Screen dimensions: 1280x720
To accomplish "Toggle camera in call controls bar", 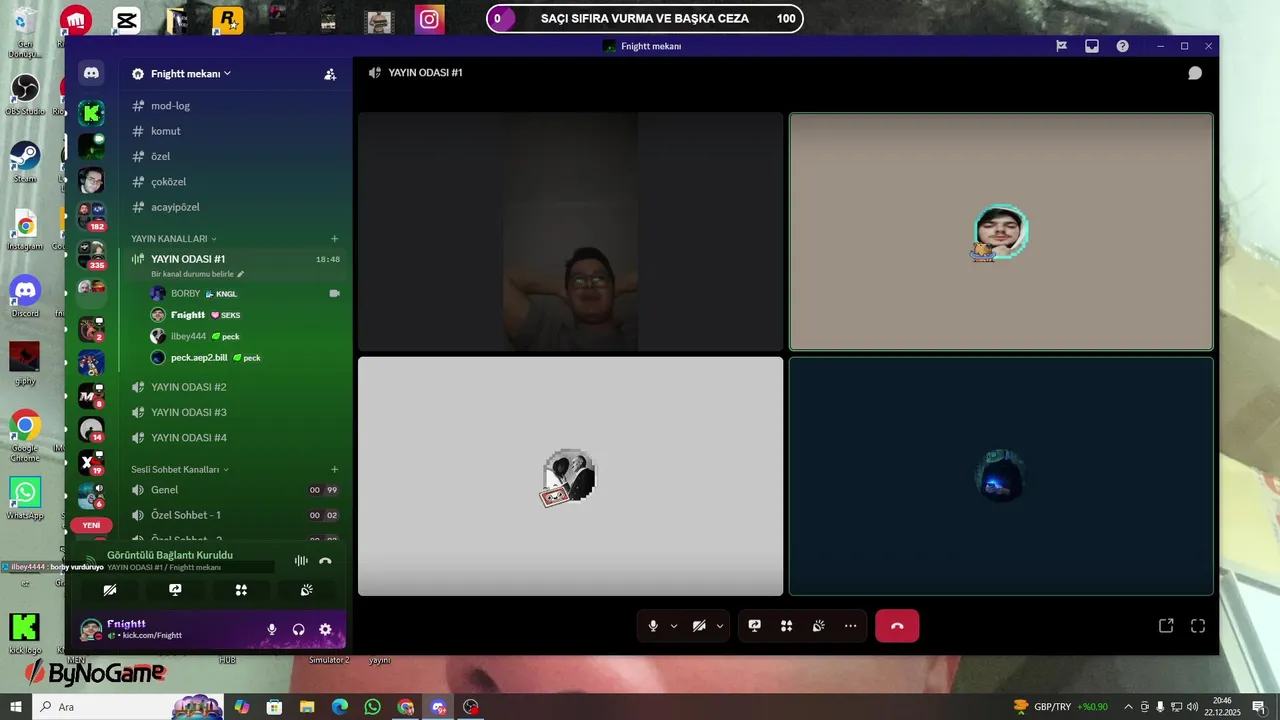I will 699,626.
